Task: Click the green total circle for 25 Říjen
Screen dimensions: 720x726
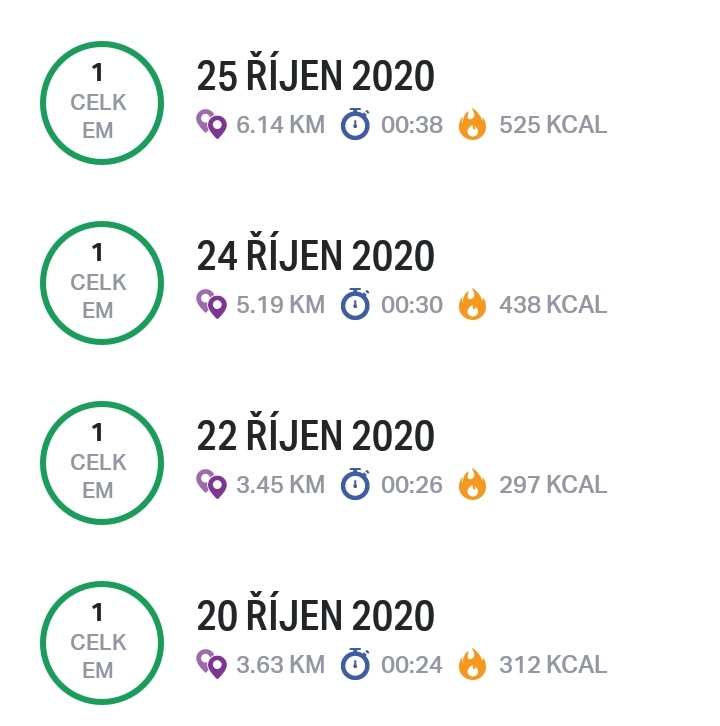Action: [102, 103]
